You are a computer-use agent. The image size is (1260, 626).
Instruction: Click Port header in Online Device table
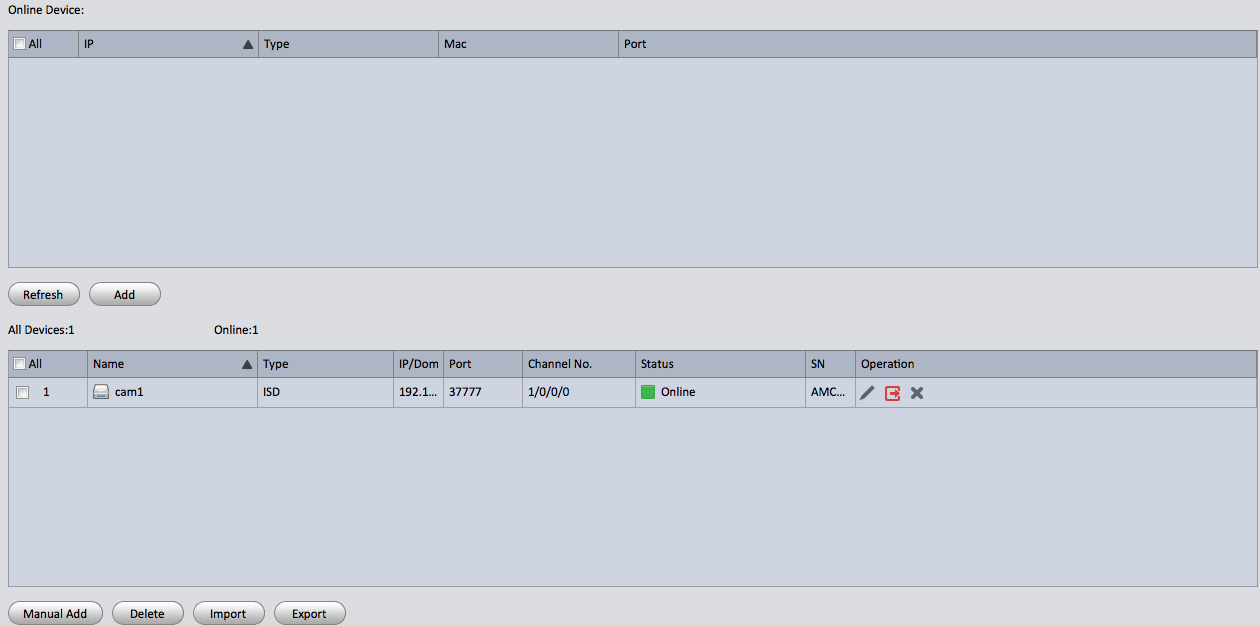pyautogui.click(x=937, y=44)
